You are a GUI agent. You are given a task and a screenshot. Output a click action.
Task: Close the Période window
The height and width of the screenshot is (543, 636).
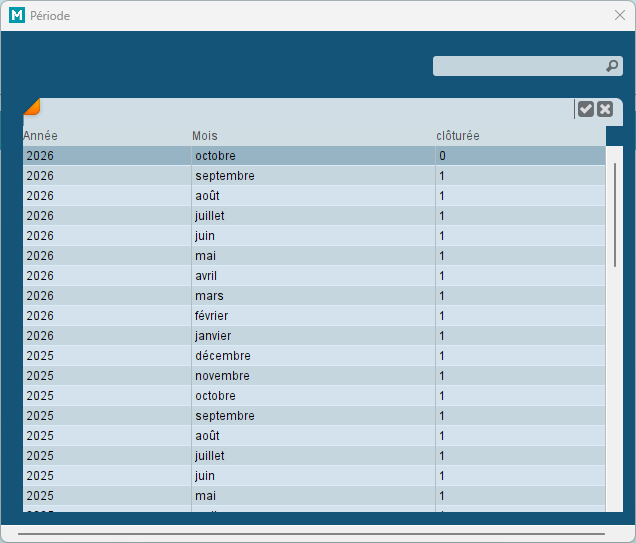[x=619, y=15]
